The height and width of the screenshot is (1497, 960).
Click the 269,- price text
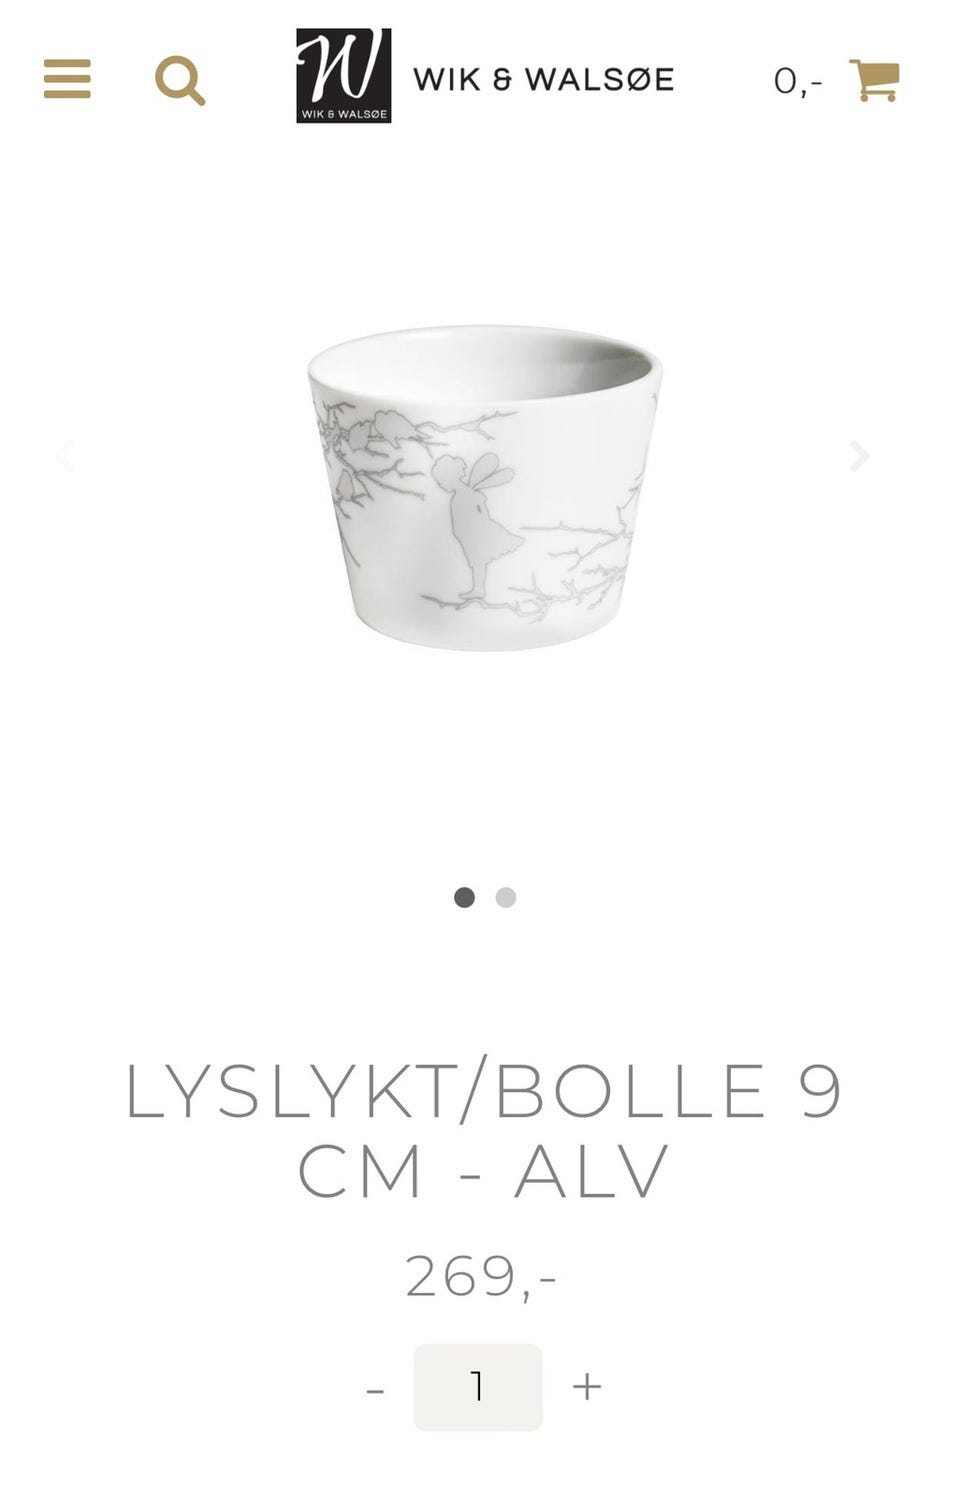pos(481,1277)
